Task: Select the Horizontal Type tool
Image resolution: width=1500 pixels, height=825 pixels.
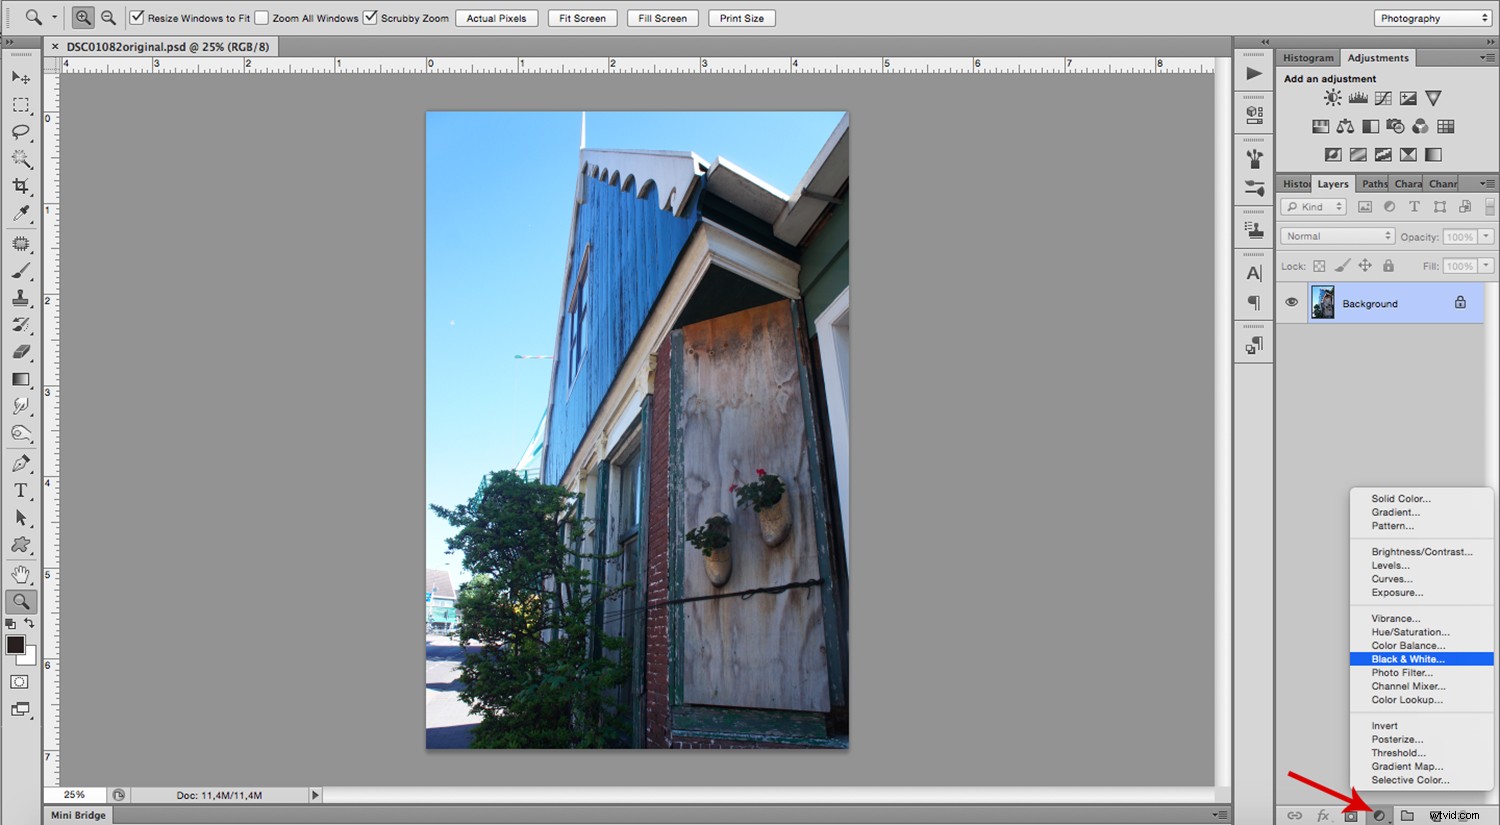Action: tap(20, 490)
